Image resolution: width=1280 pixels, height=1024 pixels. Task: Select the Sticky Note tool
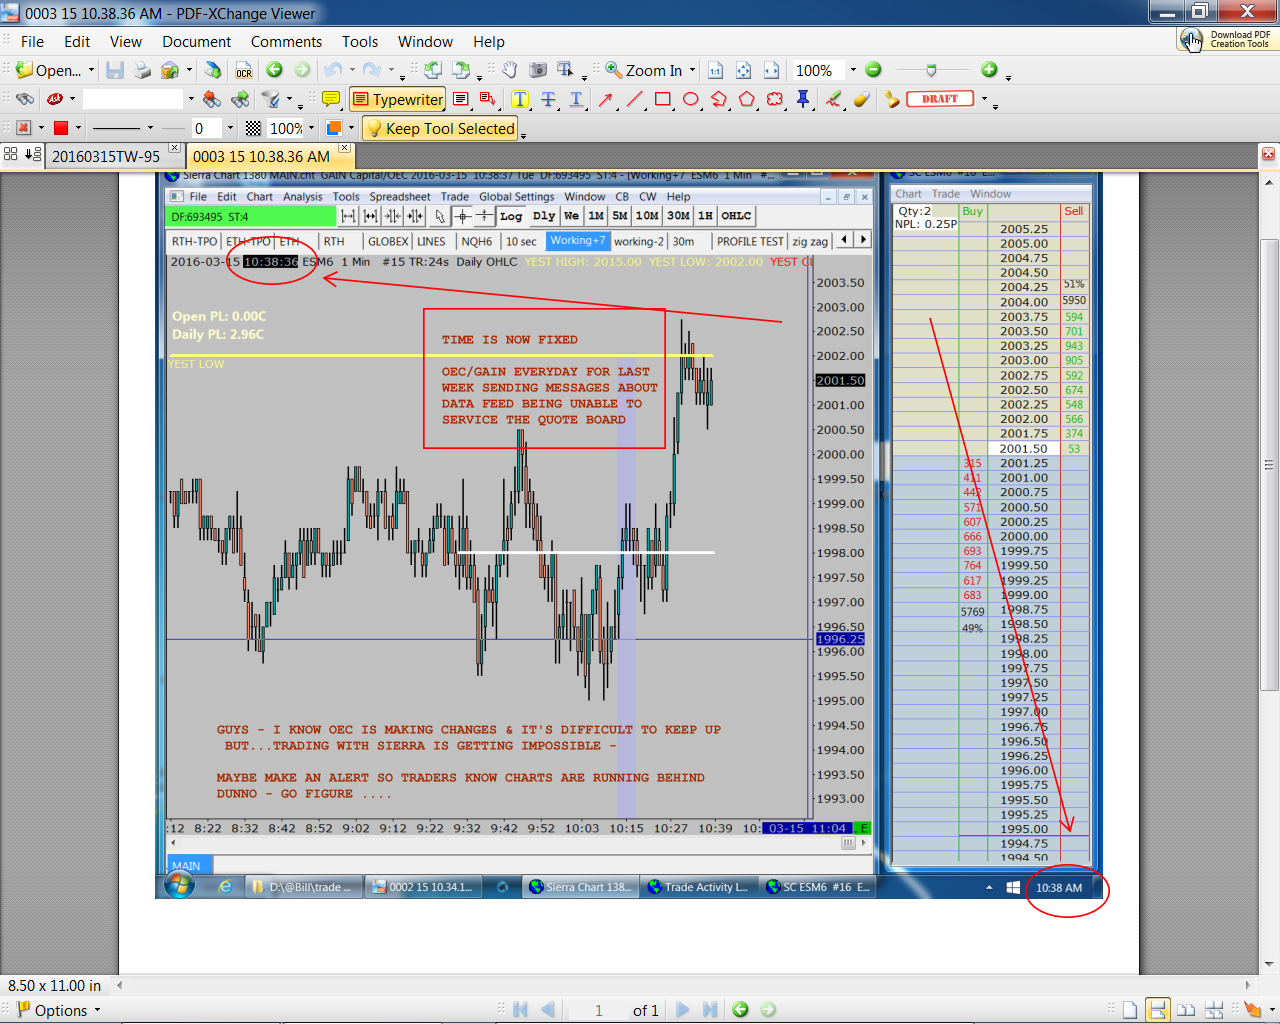pyautogui.click(x=331, y=99)
